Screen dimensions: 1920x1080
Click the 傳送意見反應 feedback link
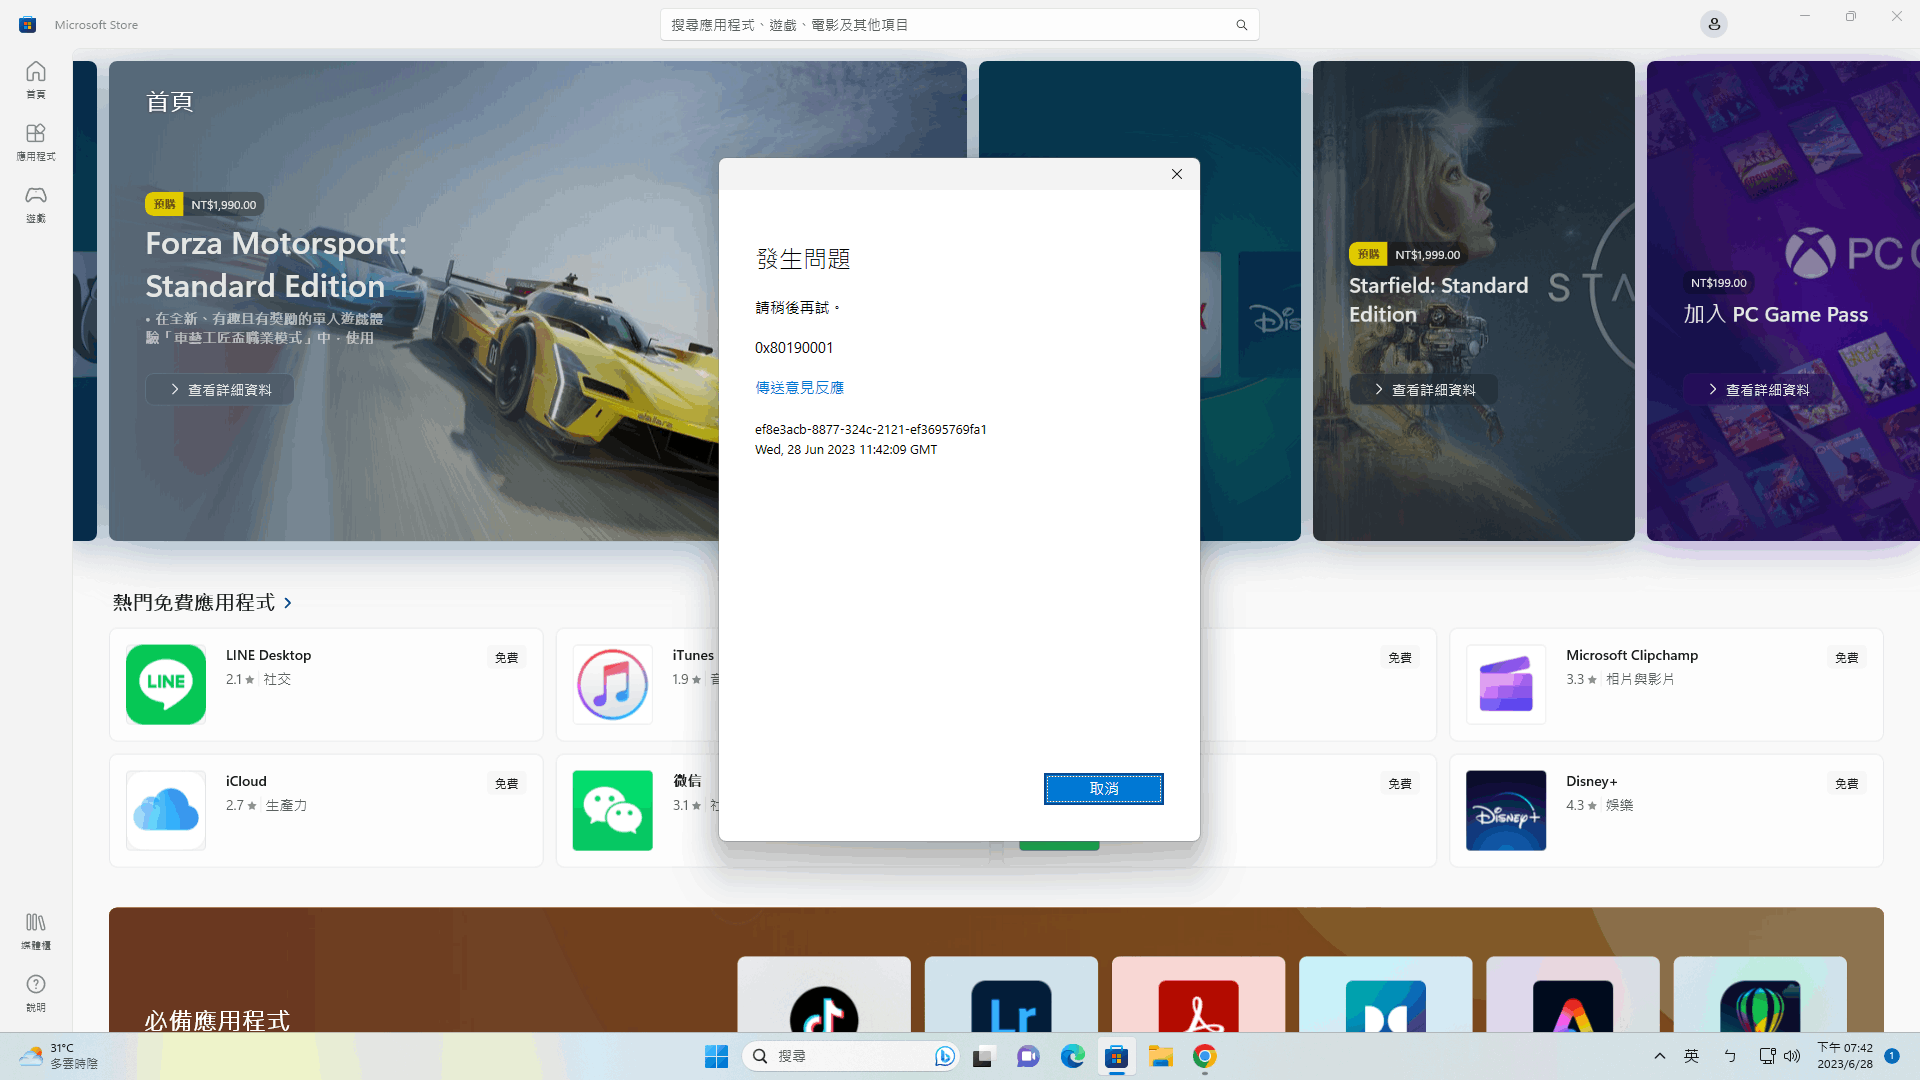(799, 387)
